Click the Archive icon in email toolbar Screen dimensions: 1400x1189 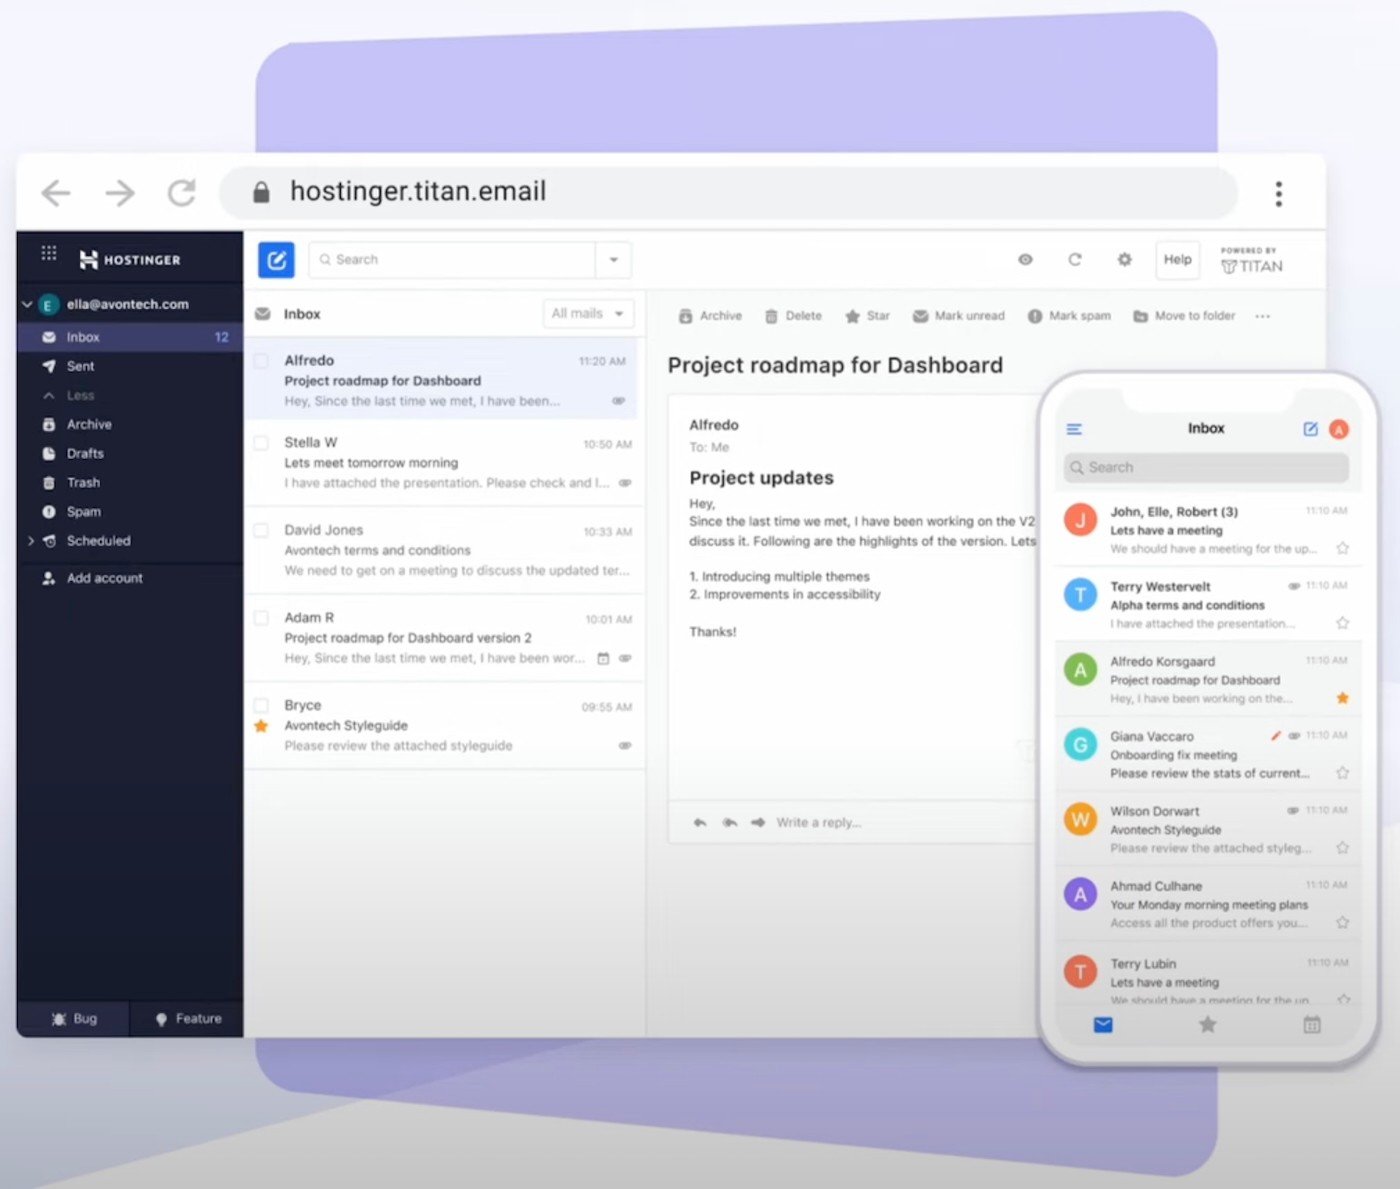[x=685, y=316]
